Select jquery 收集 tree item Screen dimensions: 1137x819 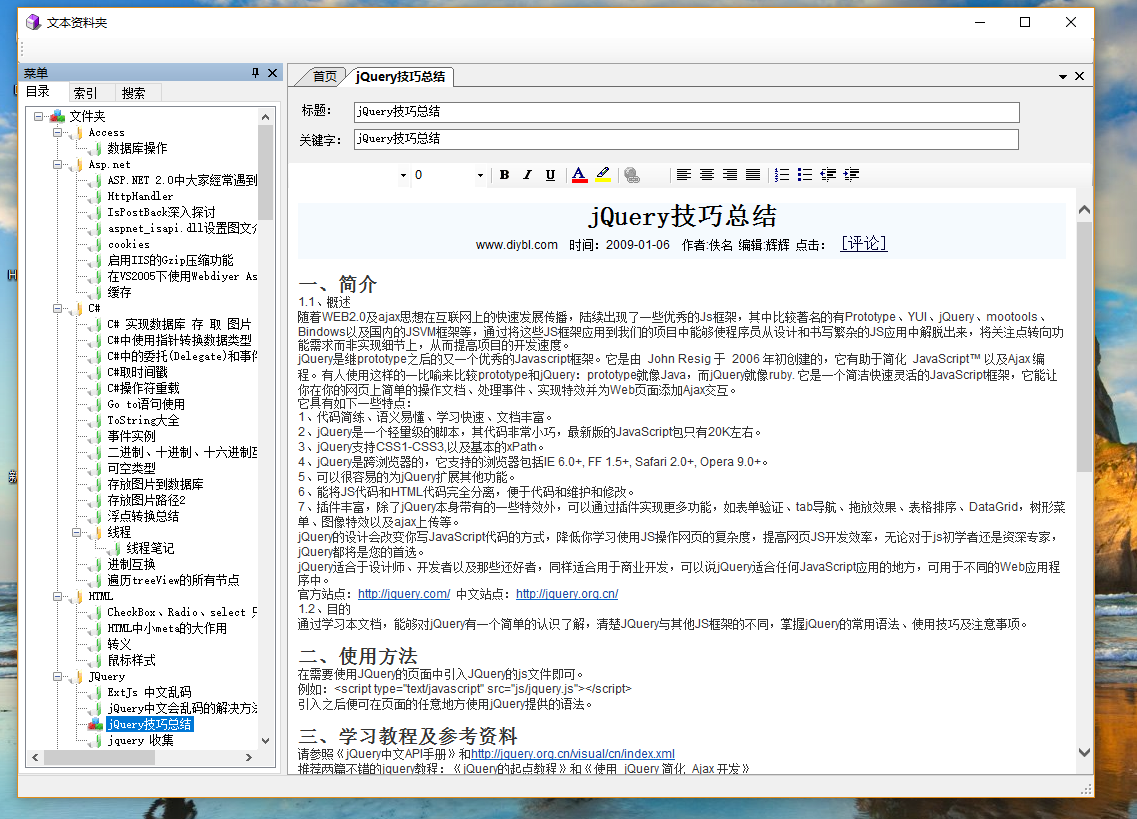[x=141, y=740]
